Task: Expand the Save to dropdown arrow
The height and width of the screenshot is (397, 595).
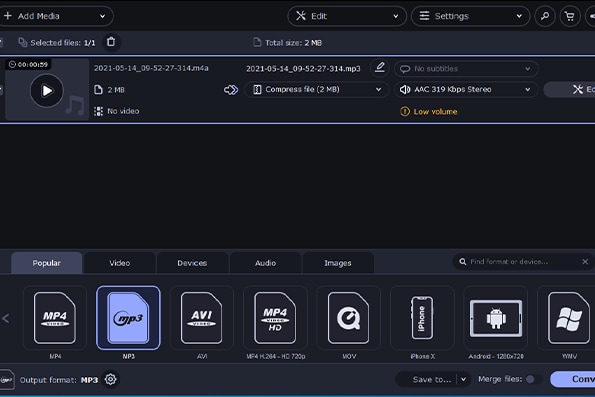Action: [x=463, y=379]
